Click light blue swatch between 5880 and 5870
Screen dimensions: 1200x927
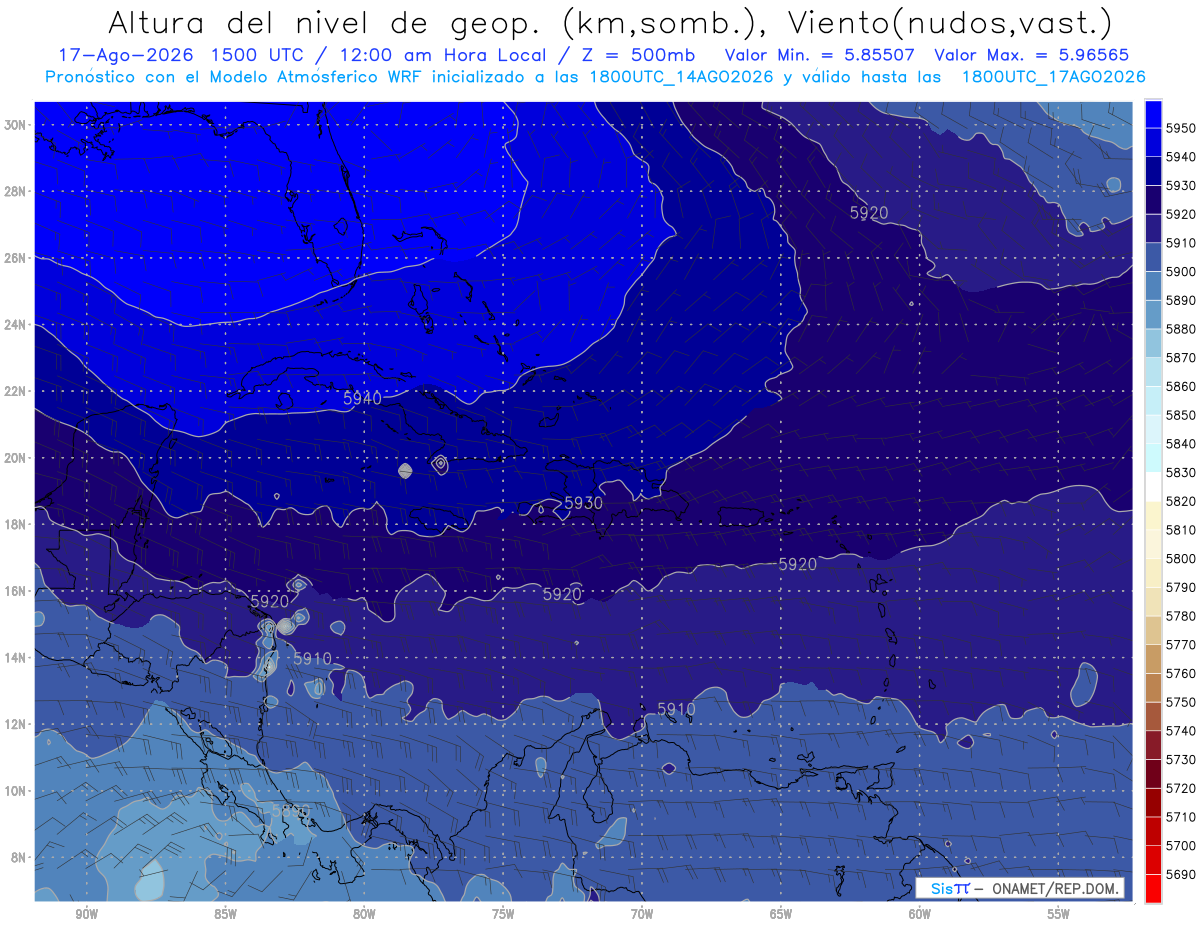[x=1153, y=343]
